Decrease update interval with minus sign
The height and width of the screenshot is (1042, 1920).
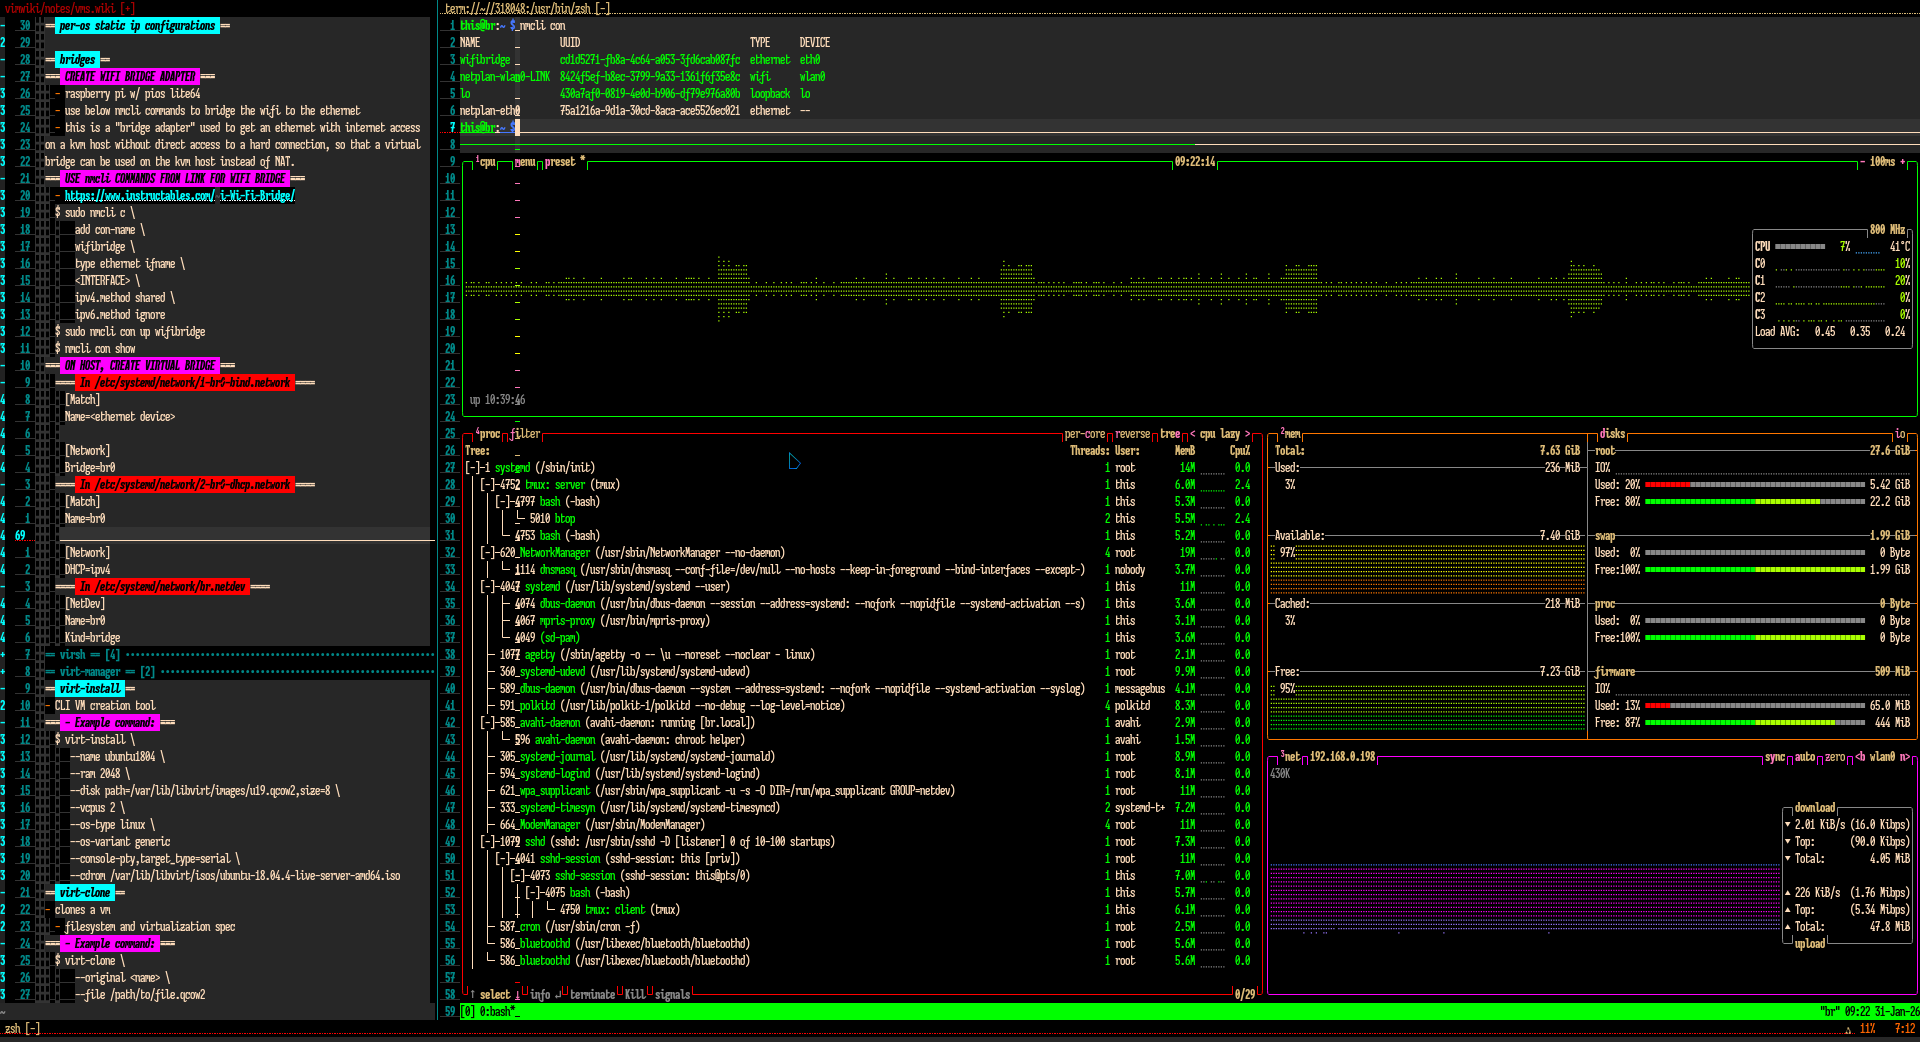coord(1862,162)
